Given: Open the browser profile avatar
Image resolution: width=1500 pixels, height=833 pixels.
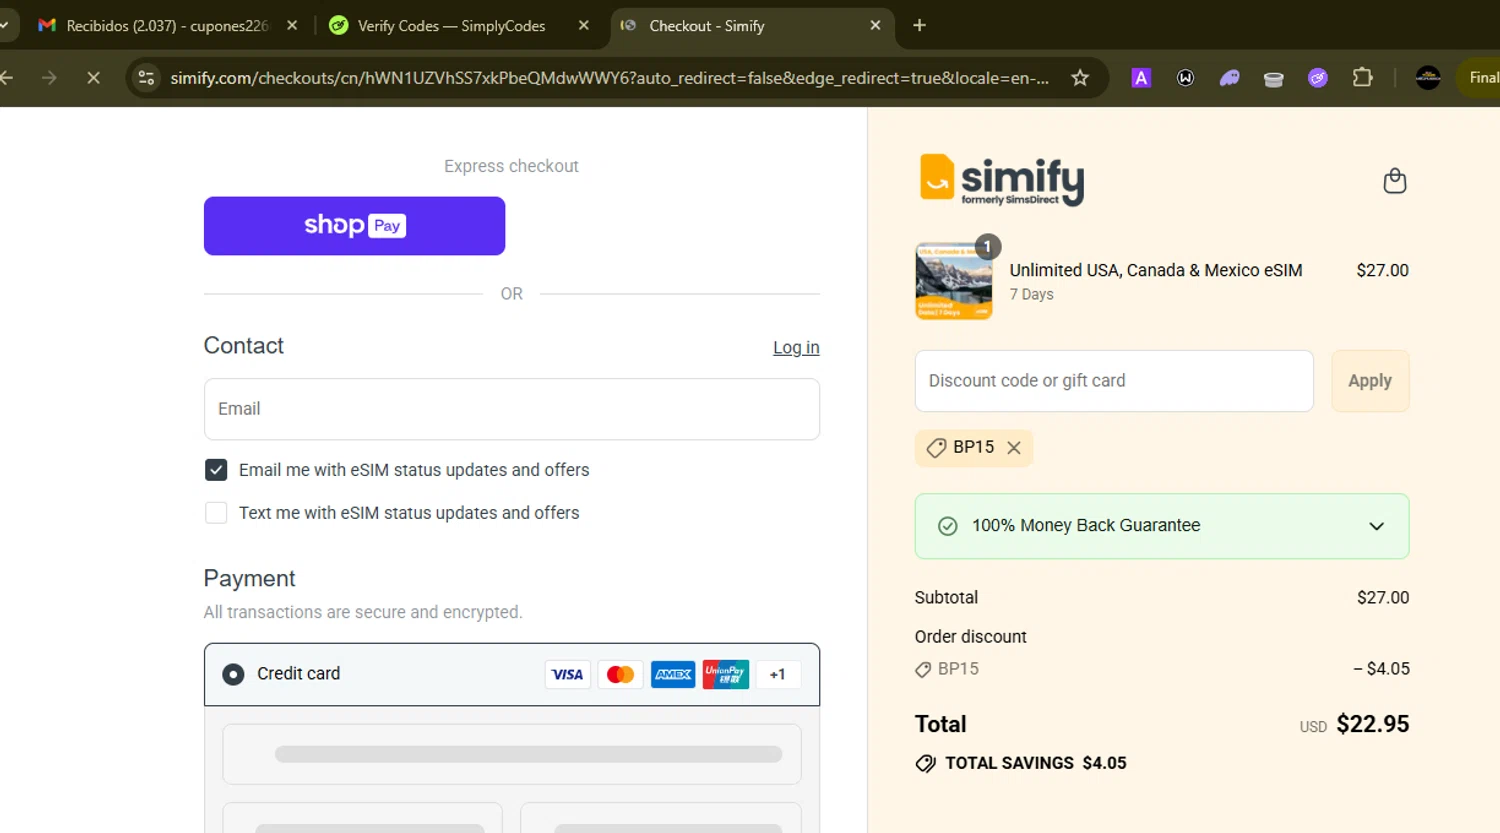Looking at the screenshot, I should coord(1428,78).
